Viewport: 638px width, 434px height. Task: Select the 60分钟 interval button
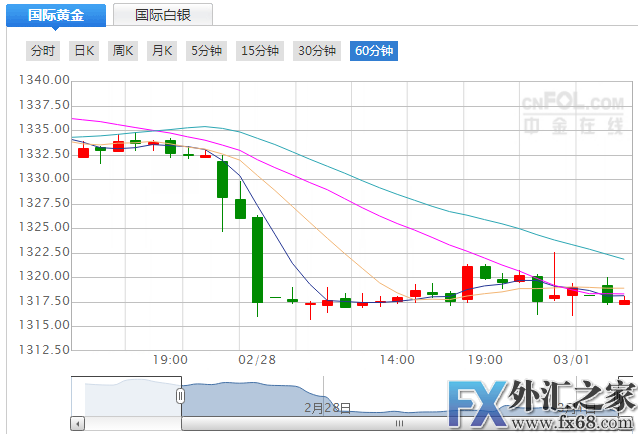click(x=374, y=51)
